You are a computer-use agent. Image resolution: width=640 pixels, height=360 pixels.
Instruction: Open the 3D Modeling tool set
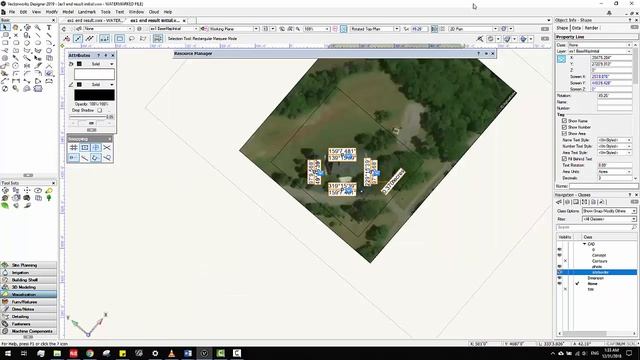click(29, 287)
